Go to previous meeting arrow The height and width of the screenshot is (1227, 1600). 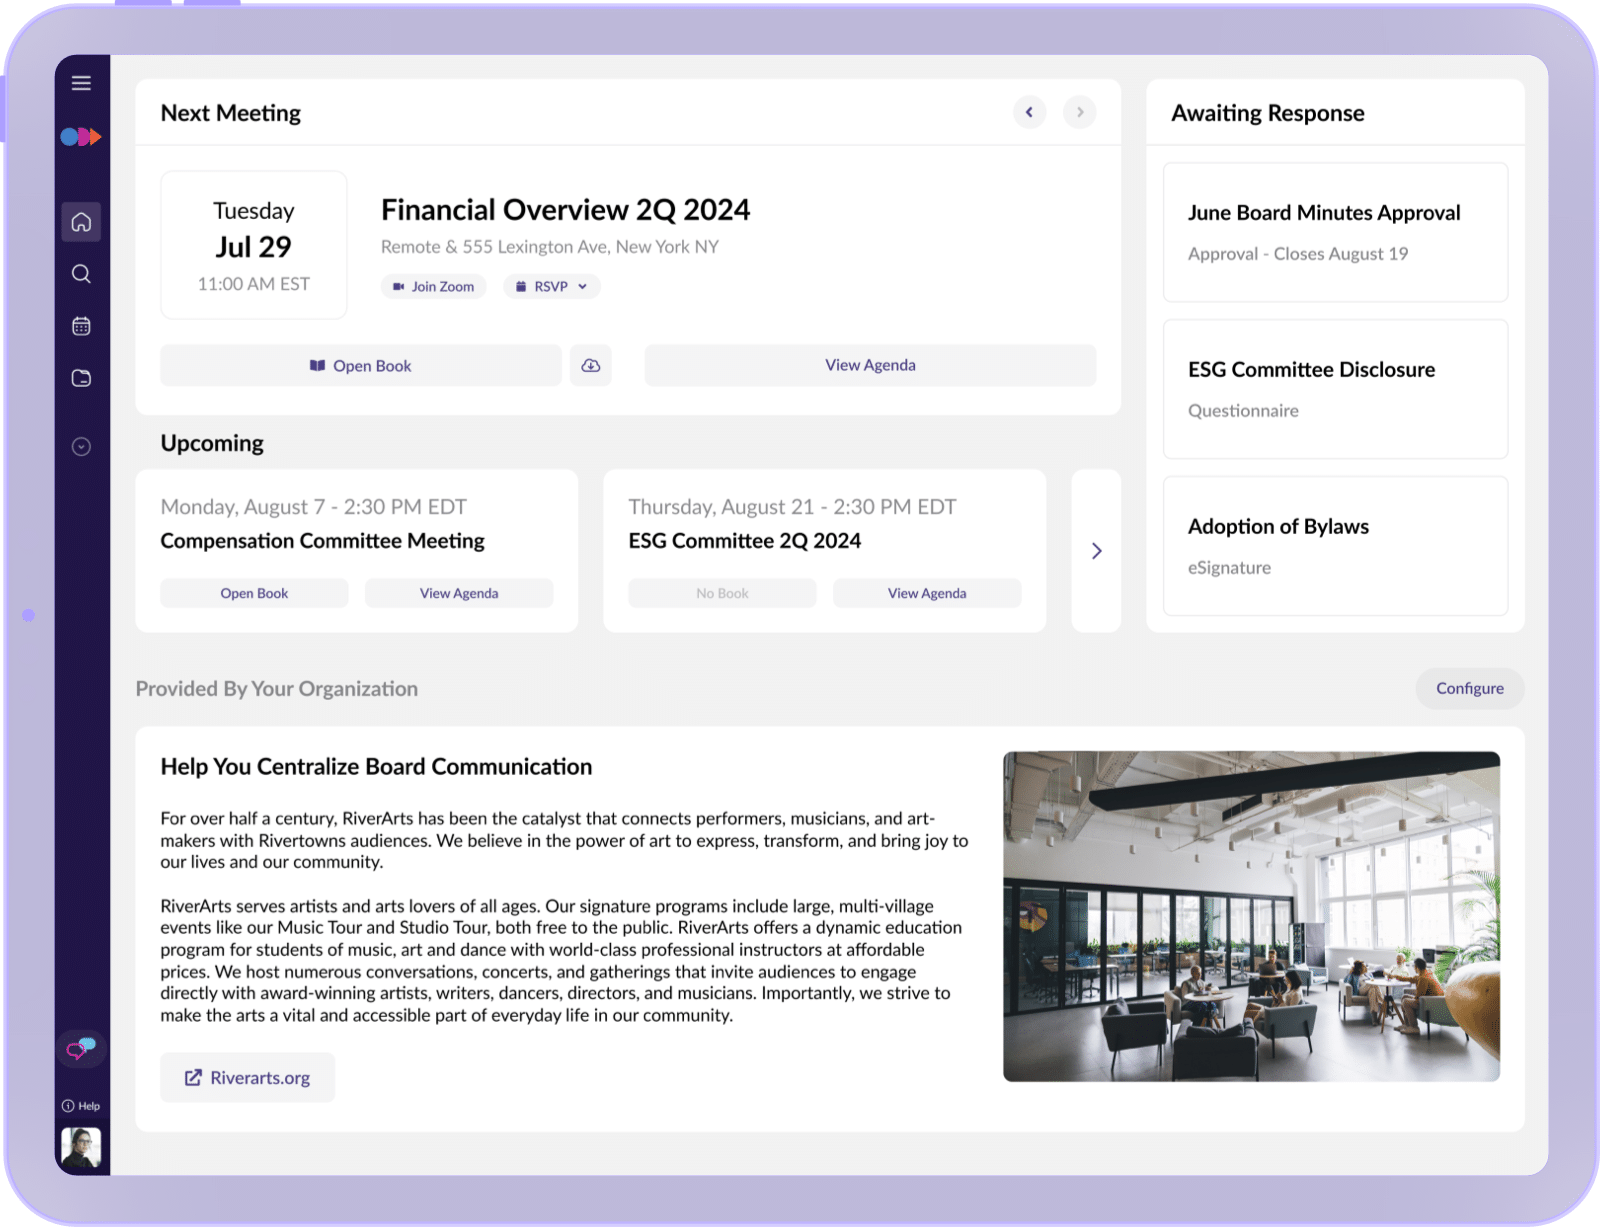(x=1029, y=112)
